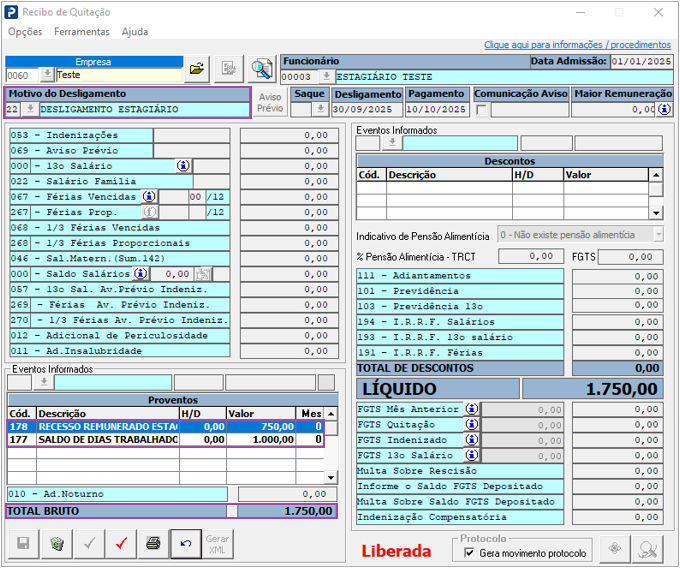Select the RECESSO REMUNERADO row in Proventos
Screen dimensions: 680x569
point(107,426)
